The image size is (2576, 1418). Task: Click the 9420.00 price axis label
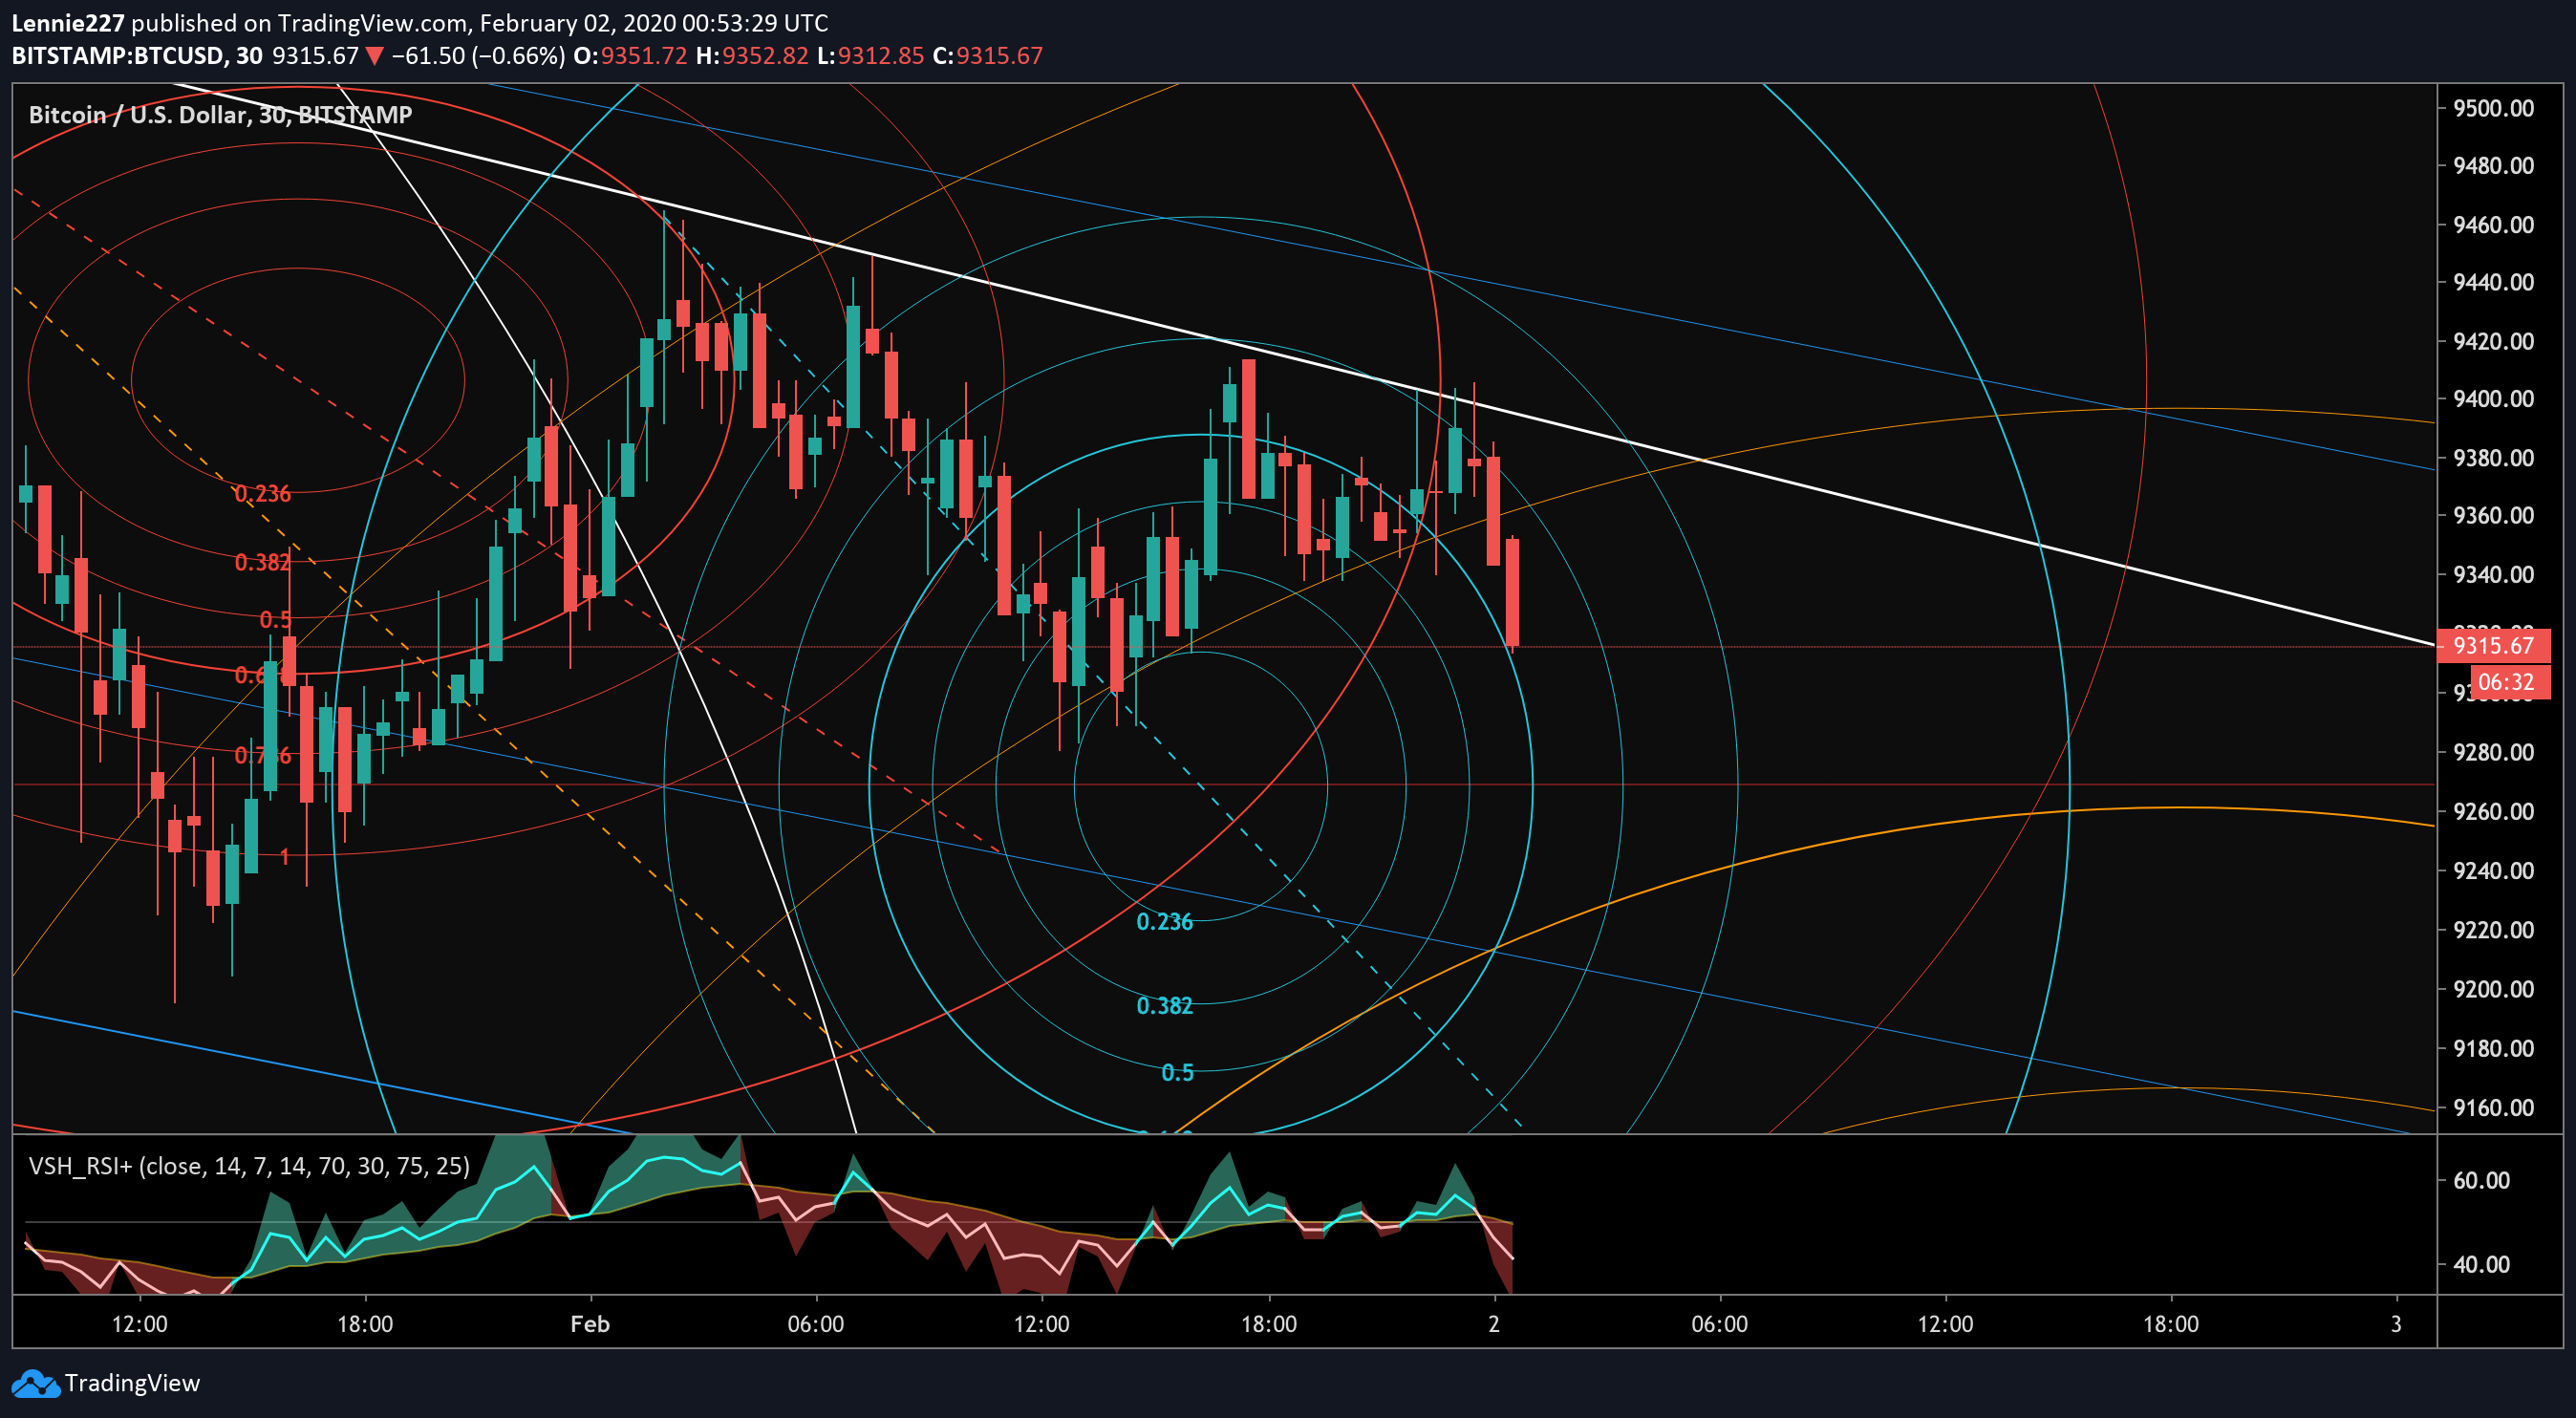(2494, 342)
